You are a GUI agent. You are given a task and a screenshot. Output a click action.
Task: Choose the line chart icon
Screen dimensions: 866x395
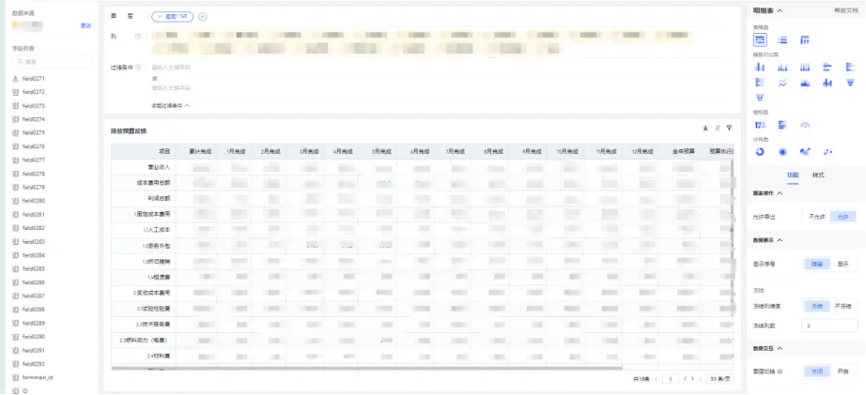click(782, 83)
